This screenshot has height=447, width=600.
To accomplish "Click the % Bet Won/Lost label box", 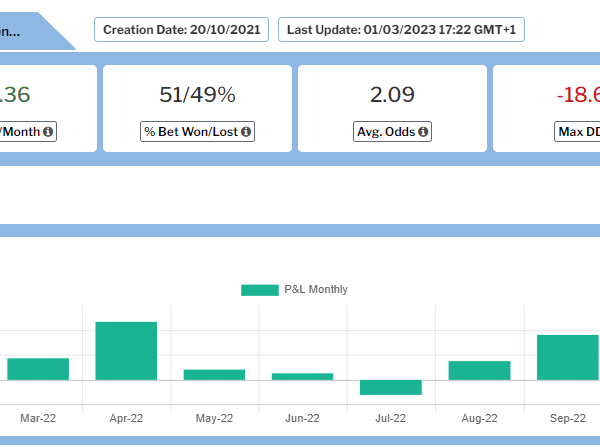I will point(197,132).
